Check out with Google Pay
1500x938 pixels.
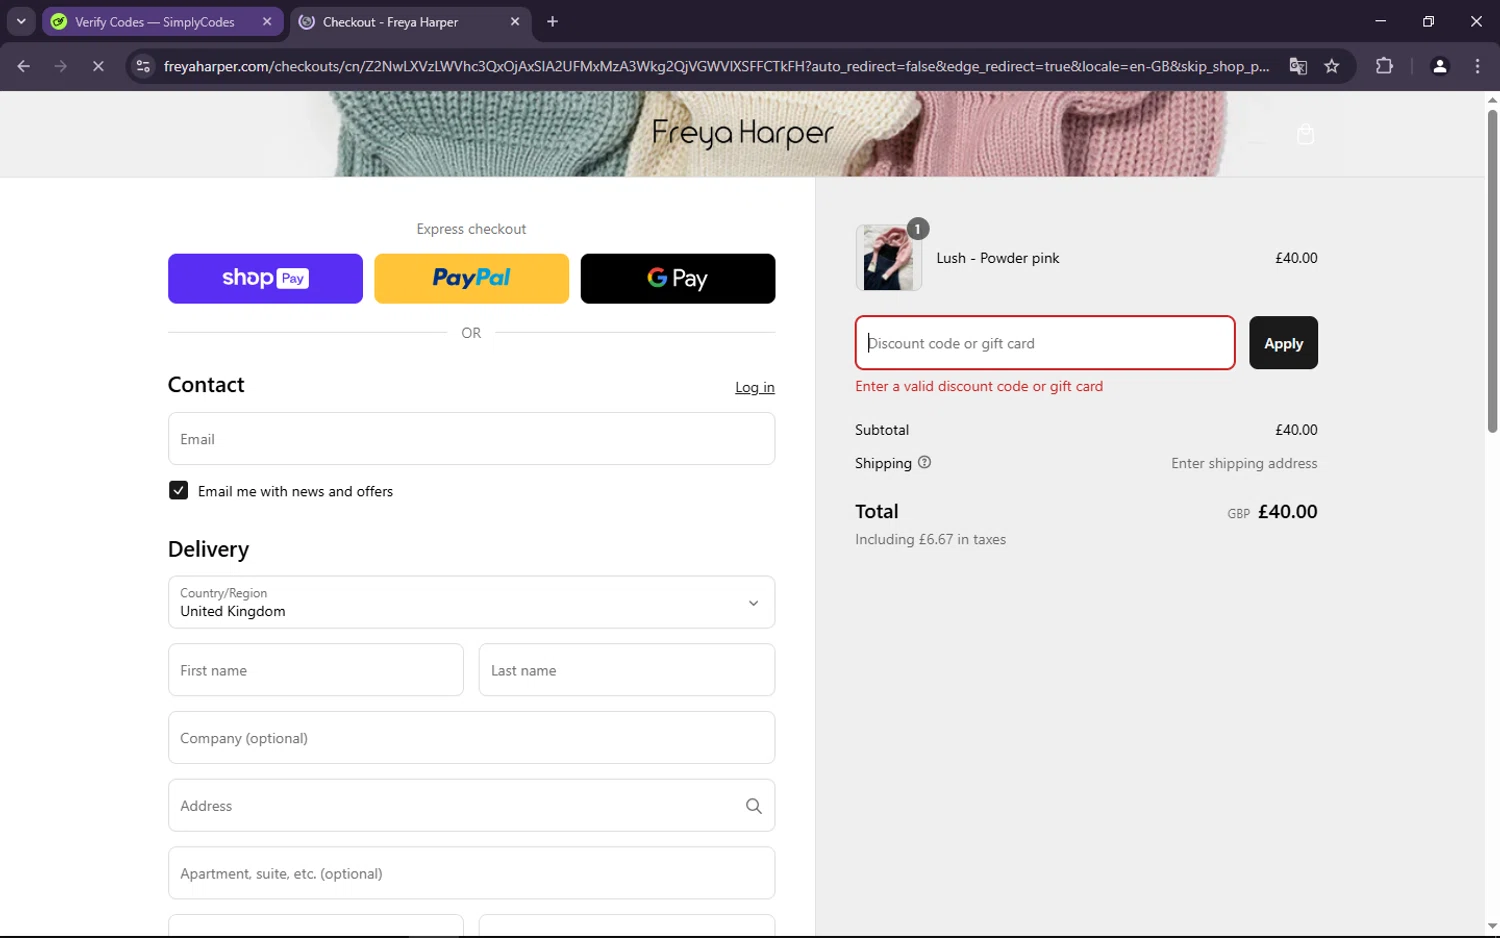point(677,278)
